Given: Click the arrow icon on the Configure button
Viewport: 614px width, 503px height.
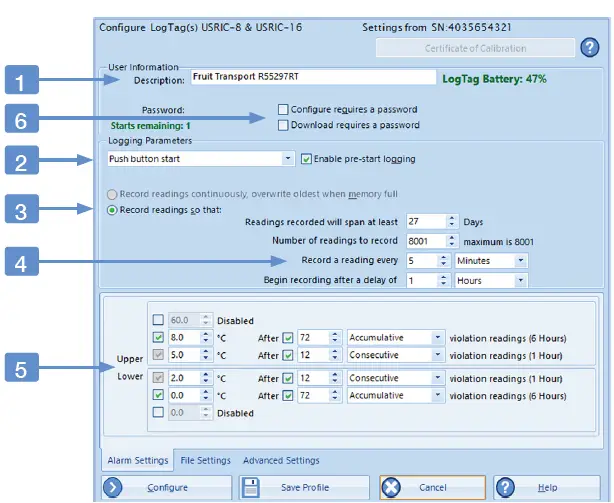Looking at the screenshot, I should point(113,487).
